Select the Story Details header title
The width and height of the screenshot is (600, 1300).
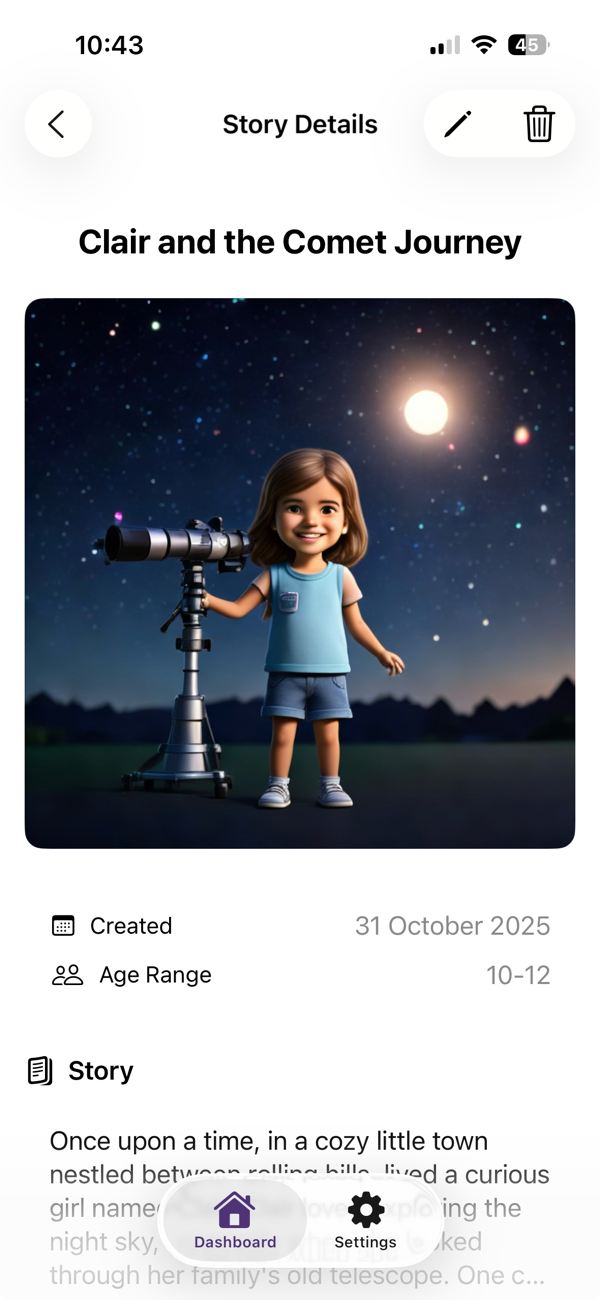pos(300,124)
